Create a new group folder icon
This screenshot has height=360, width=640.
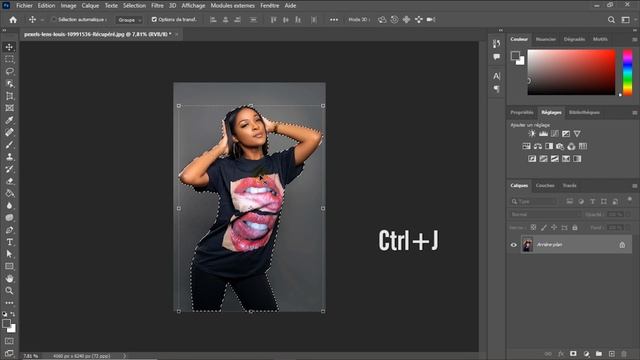click(x=599, y=353)
